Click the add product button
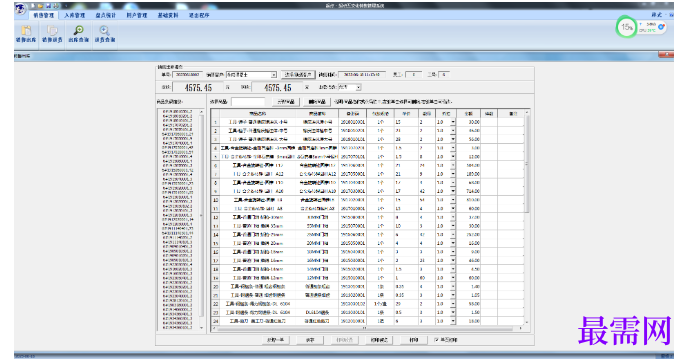690x362 pixels. (286, 102)
